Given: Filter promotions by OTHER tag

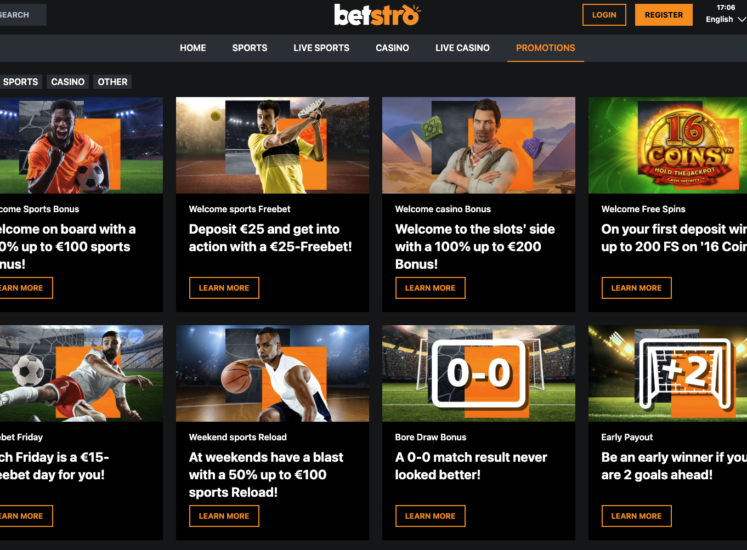Looking at the screenshot, I should (x=112, y=82).
